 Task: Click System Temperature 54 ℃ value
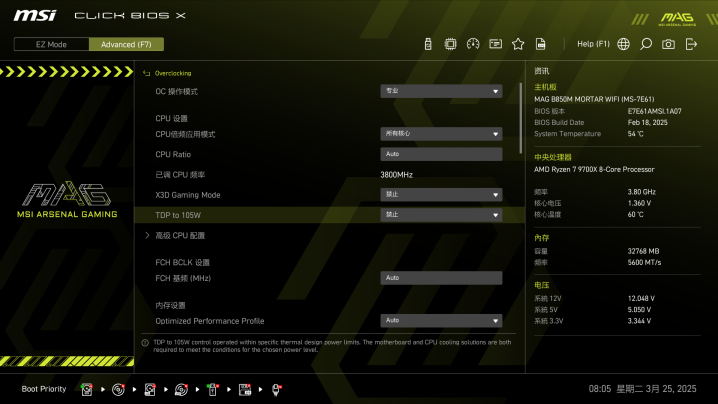coord(635,134)
